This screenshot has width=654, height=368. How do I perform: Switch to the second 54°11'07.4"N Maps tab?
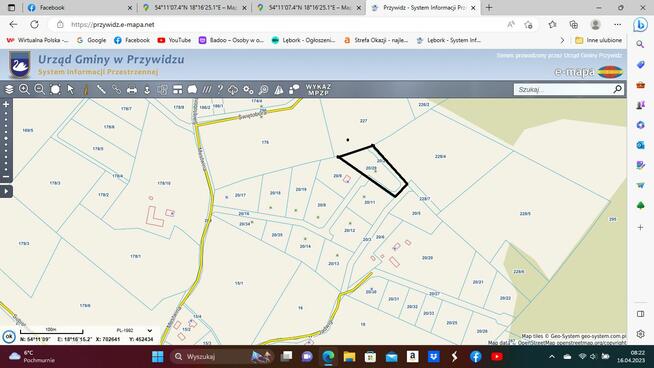click(x=309, y=8)
